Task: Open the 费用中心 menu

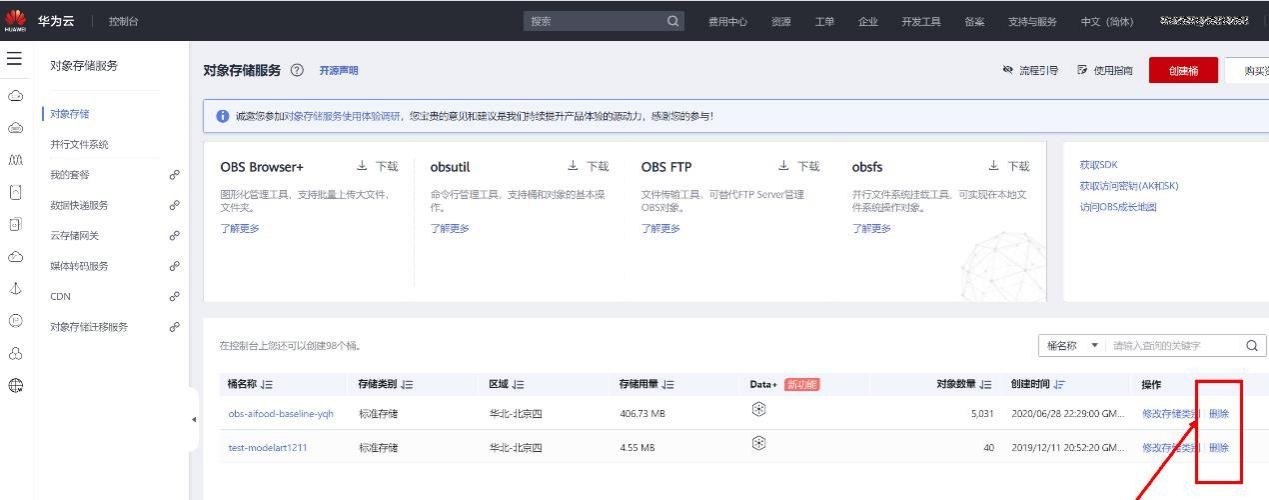Action: click(x=728, y=21)
